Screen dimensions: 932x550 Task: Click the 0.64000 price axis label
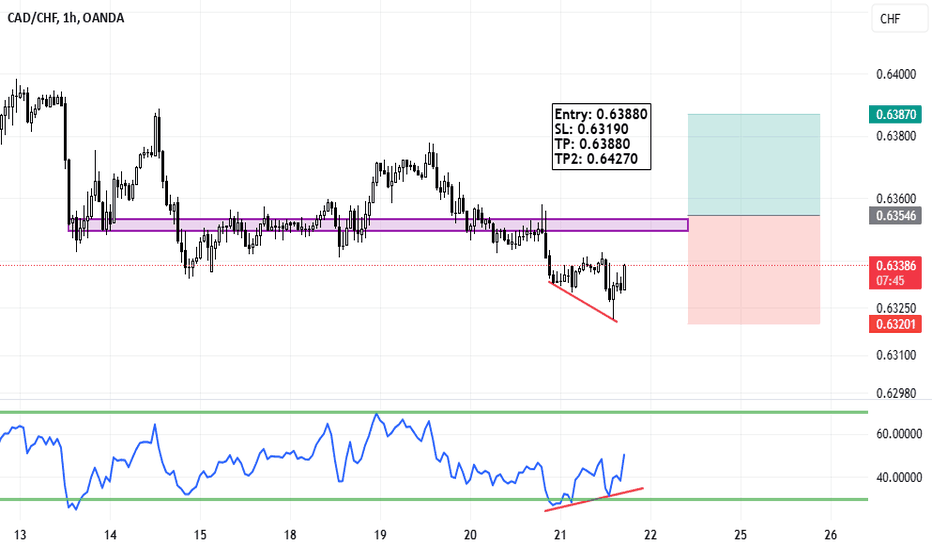pyautogui.click(x=896, y=74)
